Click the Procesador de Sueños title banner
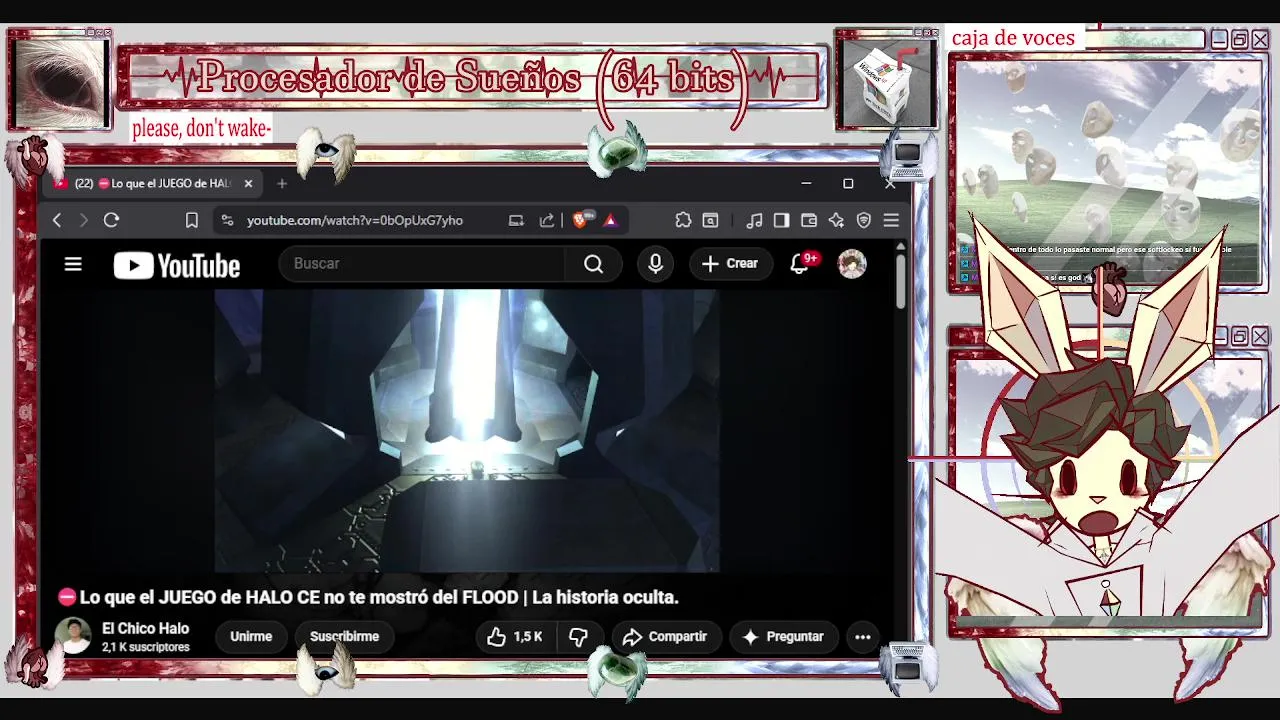Screen dimensions: 1280x720 click(472, 77)
